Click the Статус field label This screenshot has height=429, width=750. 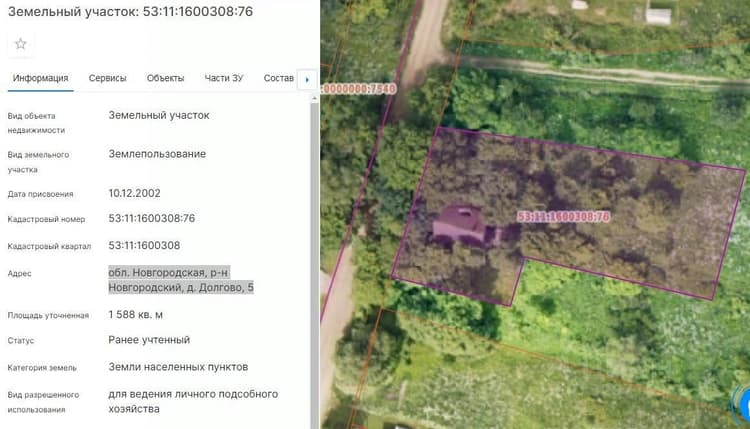pyautogui.click(x=21, y=341)
